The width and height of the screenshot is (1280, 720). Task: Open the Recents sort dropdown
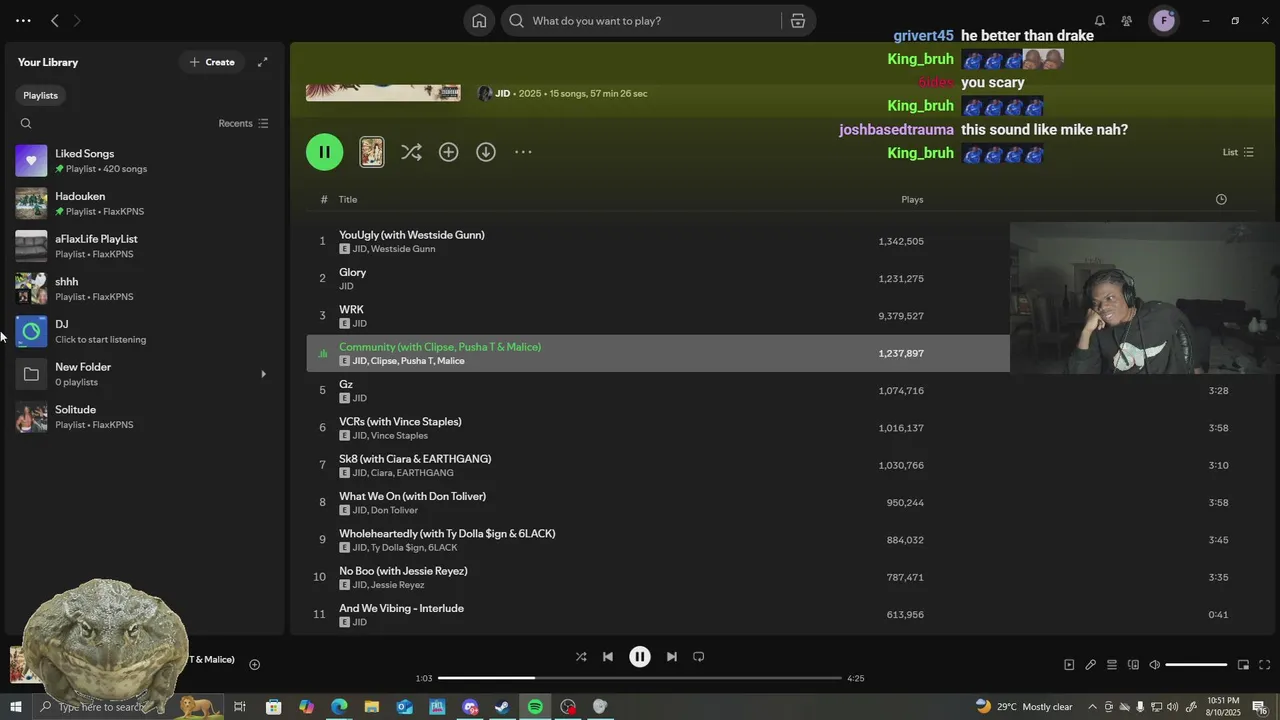pos(243,124)
